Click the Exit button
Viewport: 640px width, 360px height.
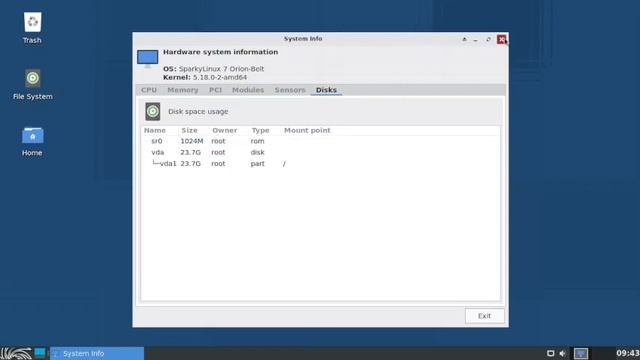[484, 316]
